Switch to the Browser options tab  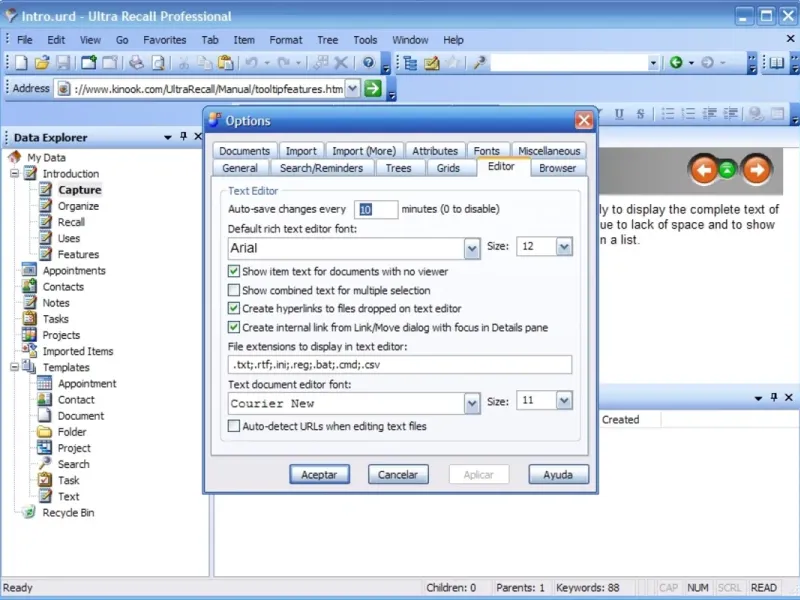point(557,168)
